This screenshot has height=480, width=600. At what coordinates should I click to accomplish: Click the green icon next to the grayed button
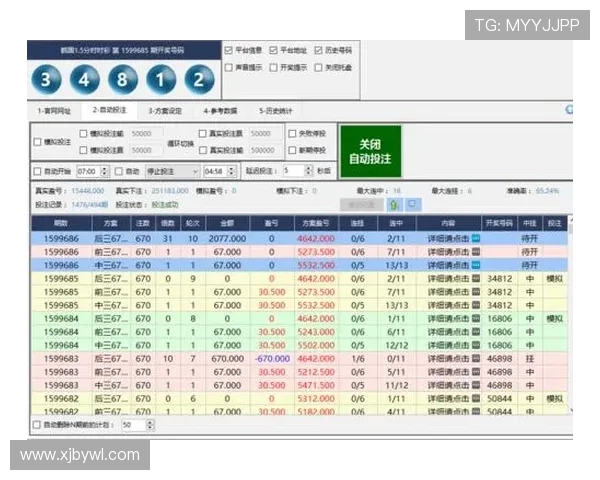[x=393, y=204]
